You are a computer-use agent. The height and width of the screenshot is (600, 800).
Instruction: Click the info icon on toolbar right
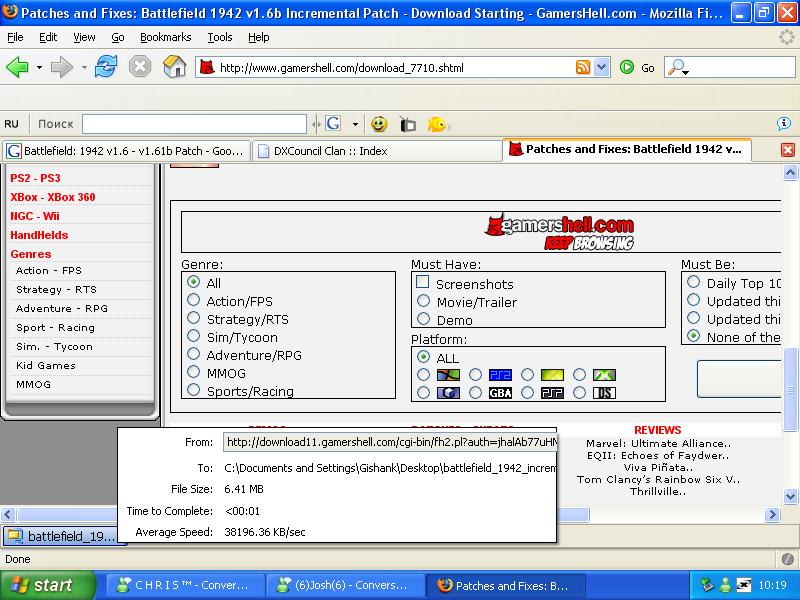tap(784, 123)
